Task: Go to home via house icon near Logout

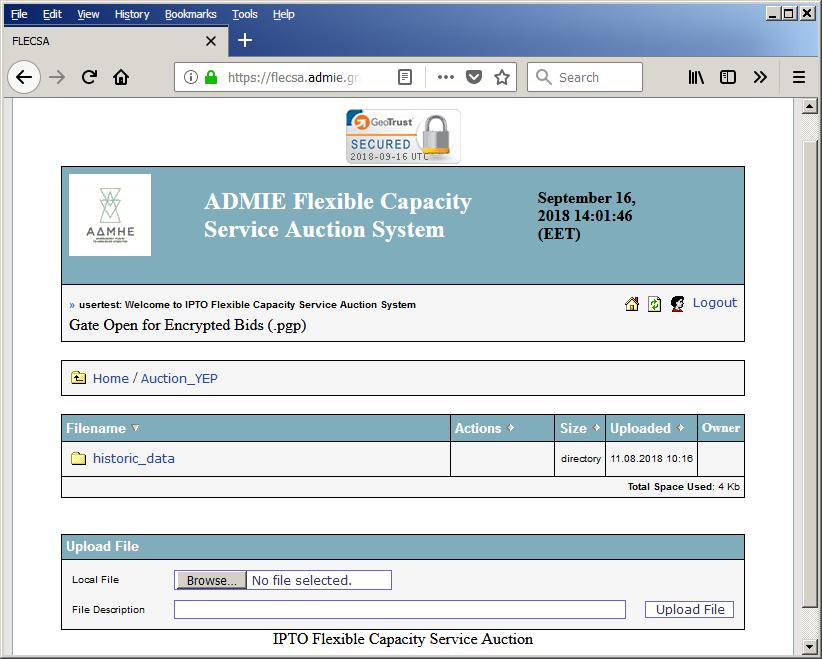Action: click(x=632, y=304)
